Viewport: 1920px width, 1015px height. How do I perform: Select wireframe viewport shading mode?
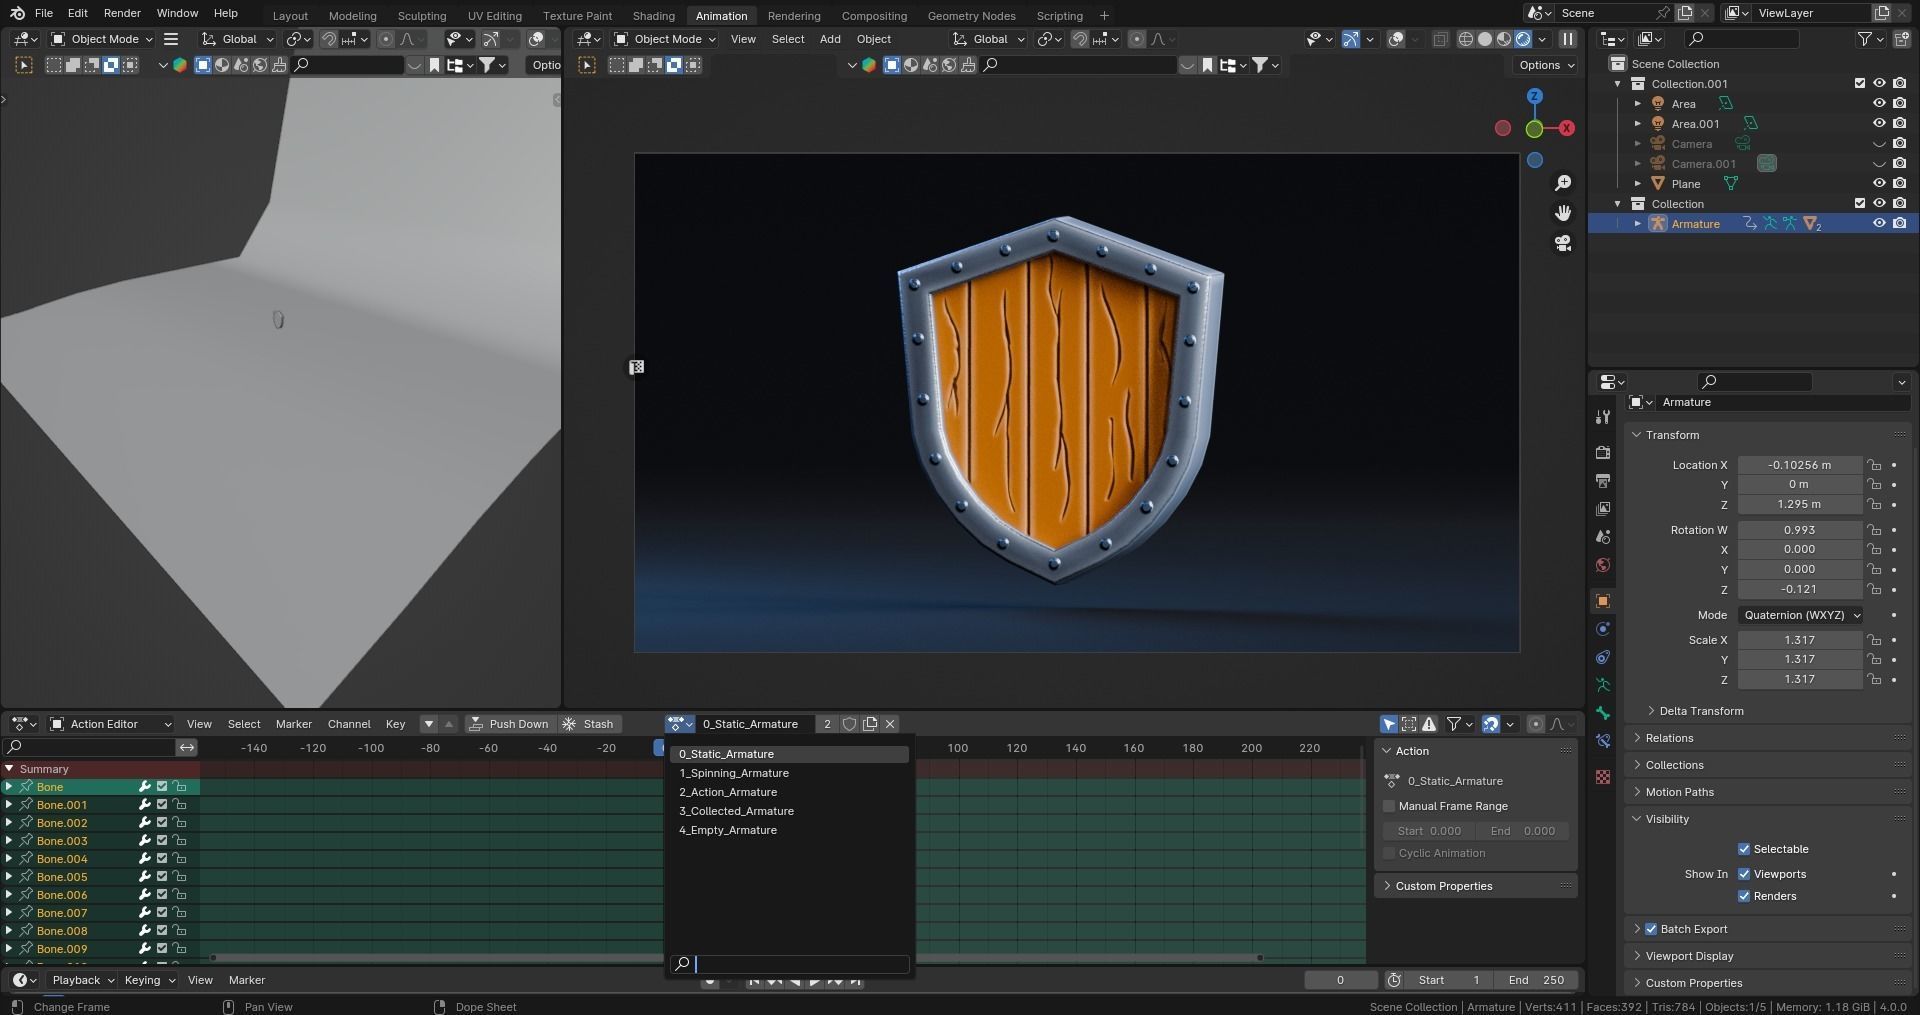click(x=1466, y=39)
